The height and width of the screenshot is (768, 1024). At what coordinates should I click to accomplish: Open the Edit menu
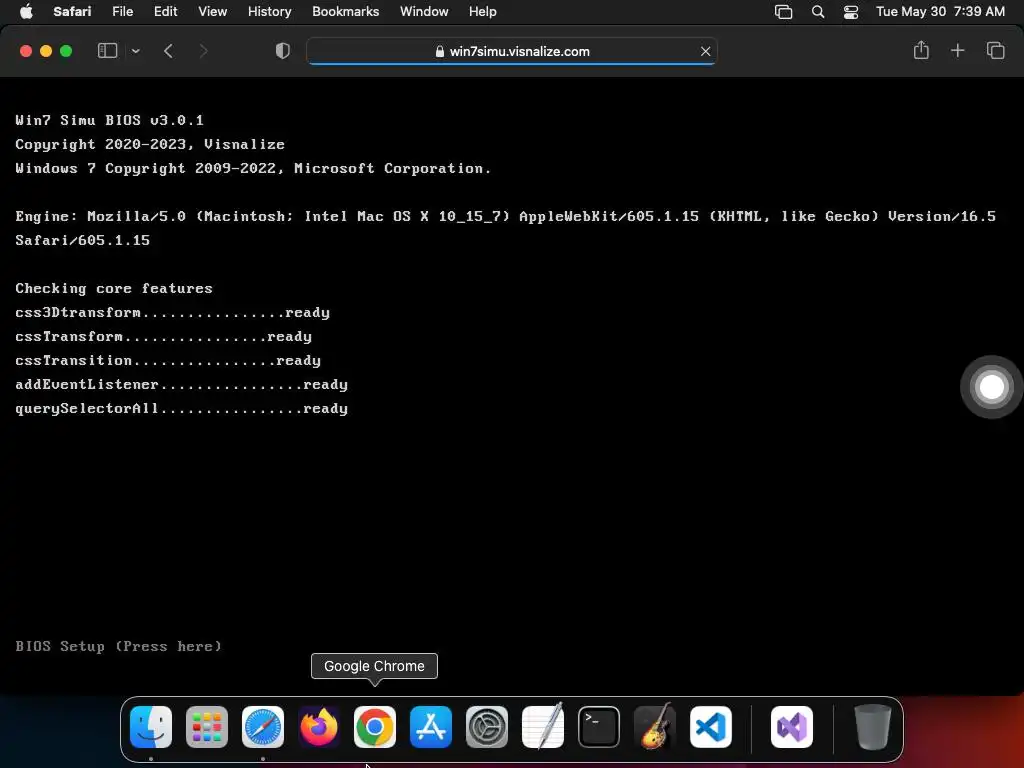(x=165, y=11)
